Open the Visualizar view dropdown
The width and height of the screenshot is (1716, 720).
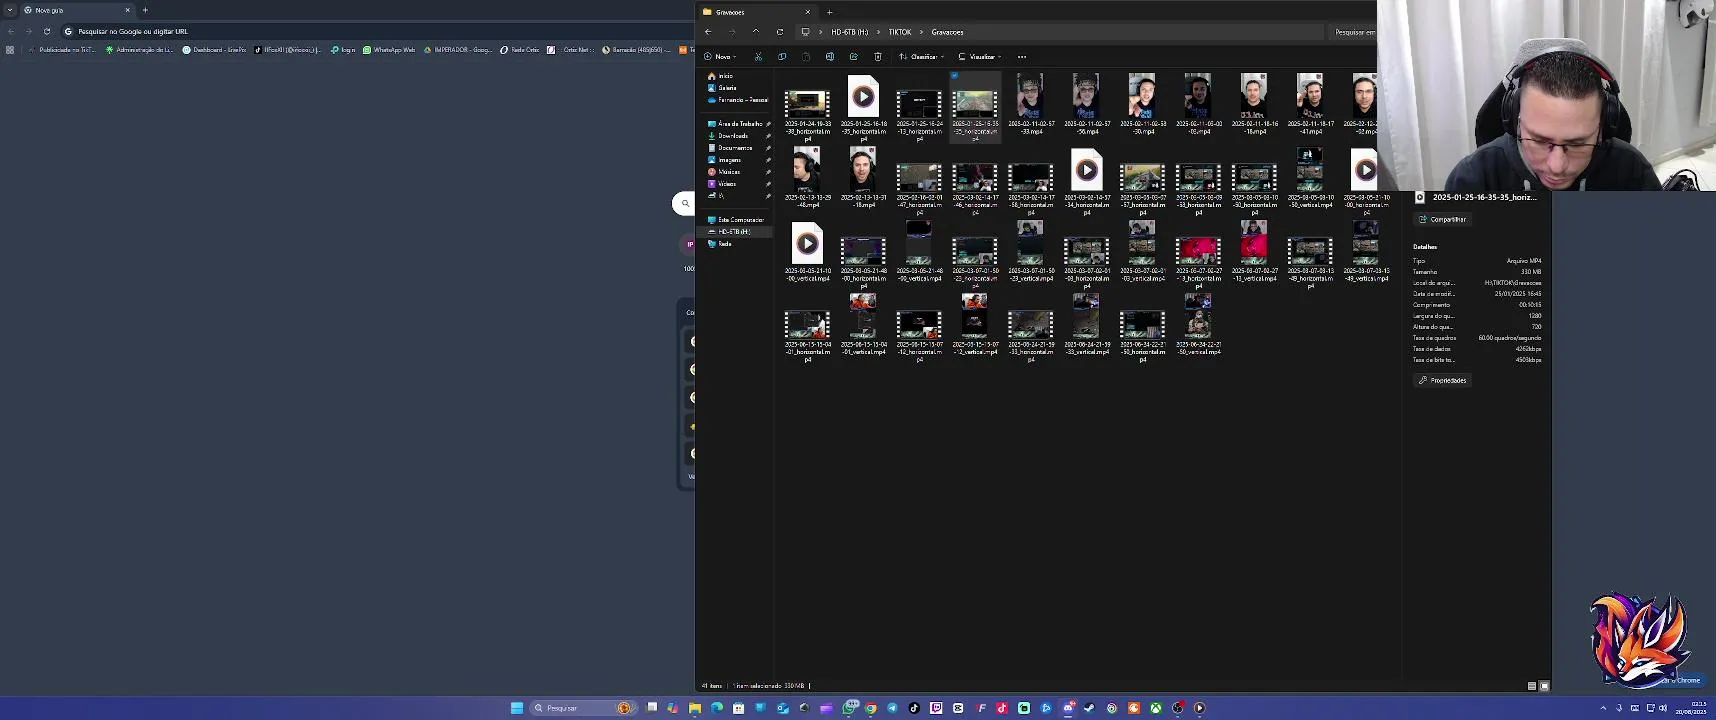979,57
